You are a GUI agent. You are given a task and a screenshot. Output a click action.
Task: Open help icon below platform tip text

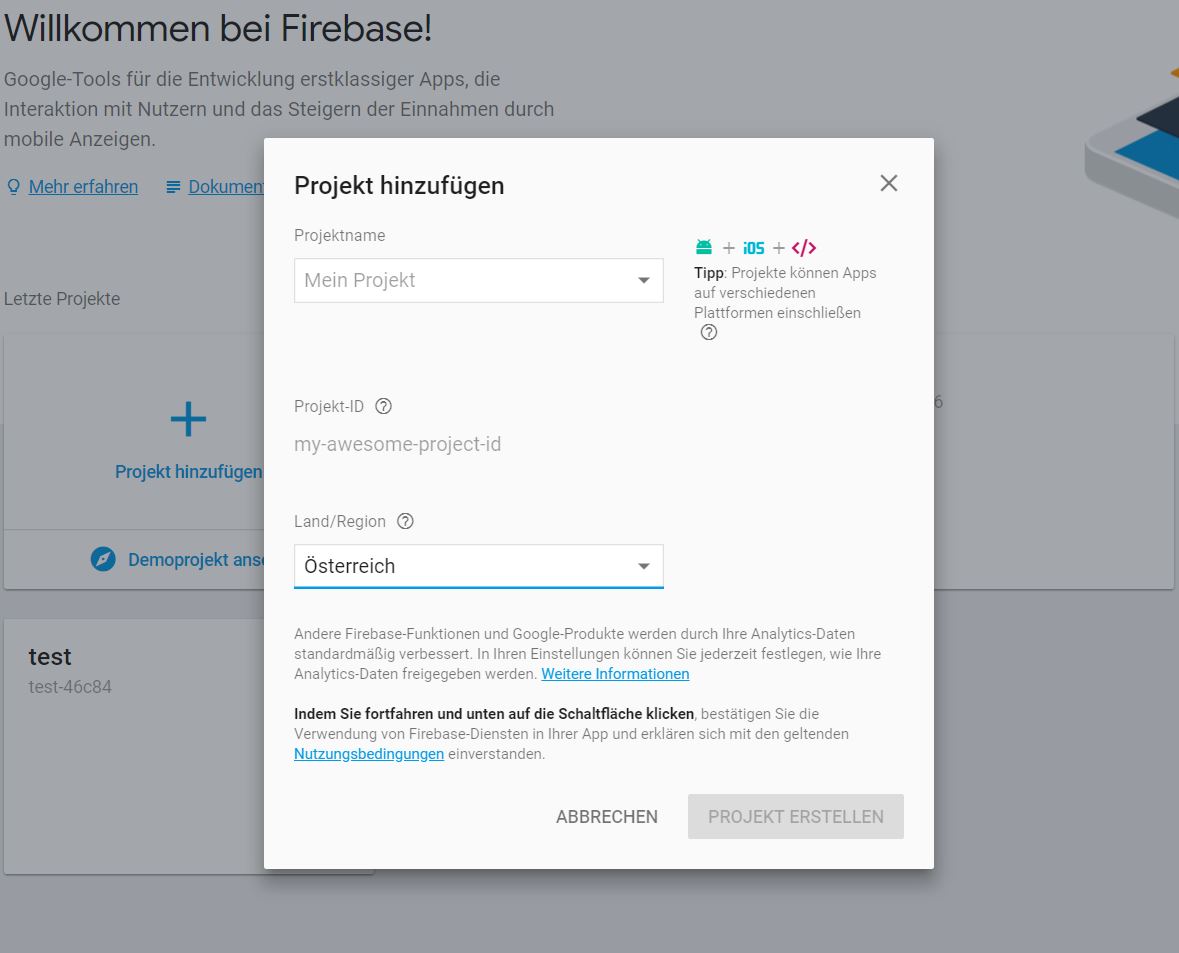(x=708, y=332)
